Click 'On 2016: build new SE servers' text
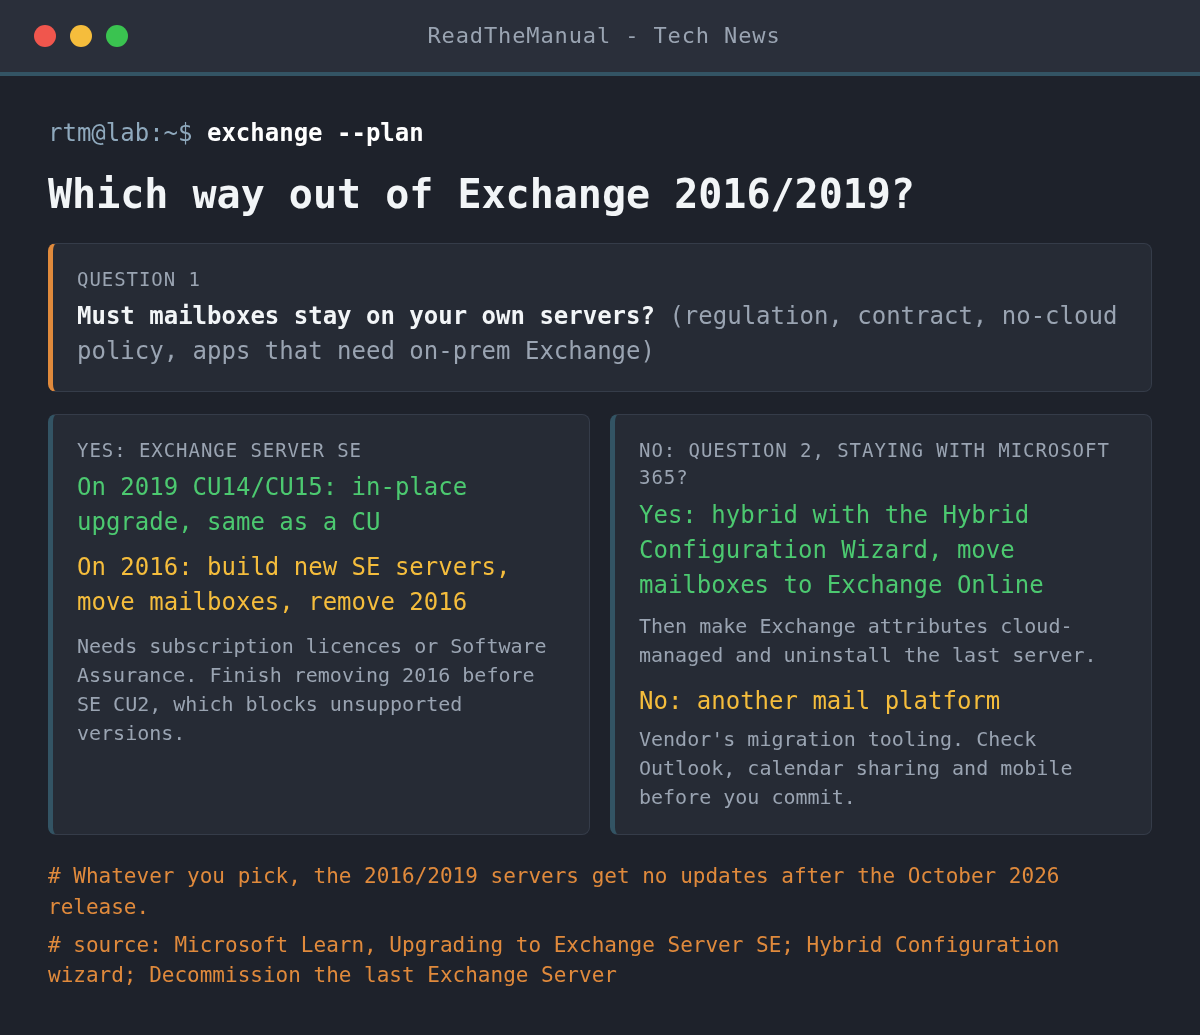The height and width of the screenshot is (1035, 1200). click(x=294, y=584)
